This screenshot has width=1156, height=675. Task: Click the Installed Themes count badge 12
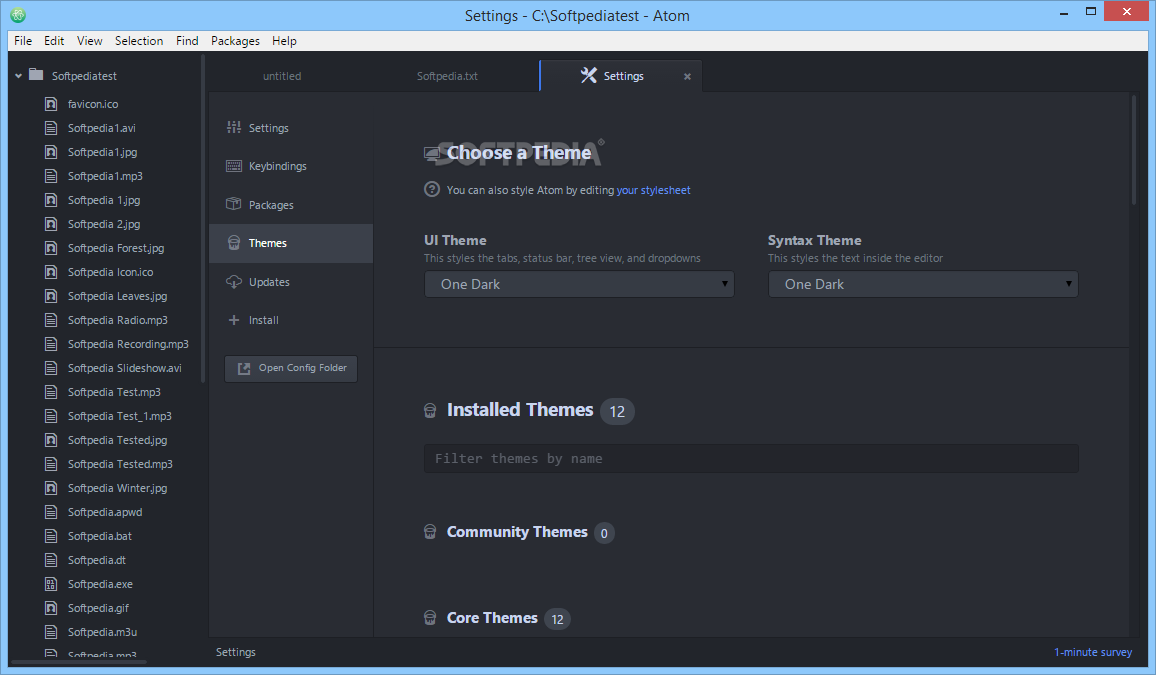pyautogui.click(x=617, y=411)
